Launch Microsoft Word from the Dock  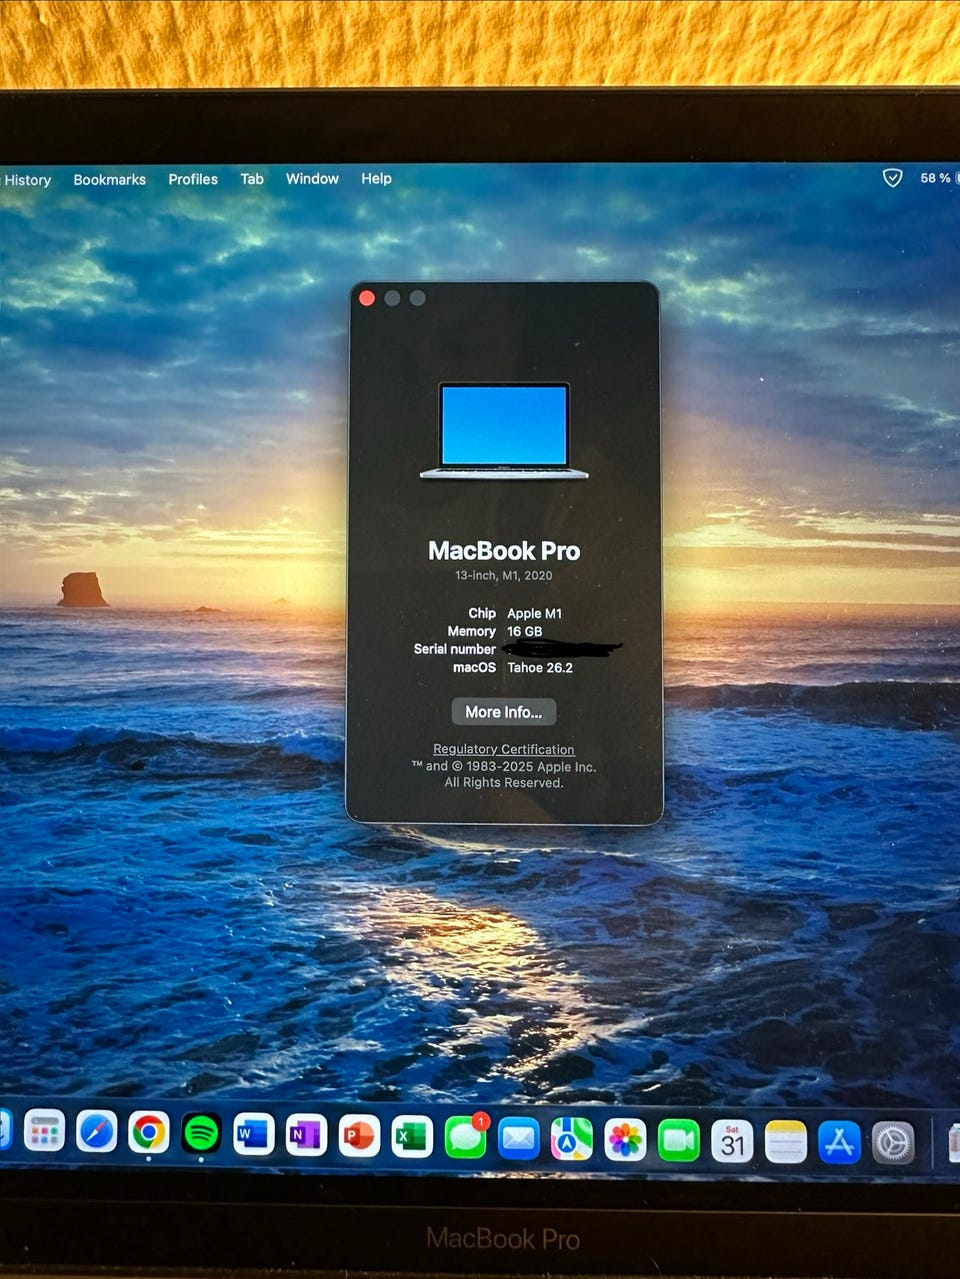coord(254,1135)
